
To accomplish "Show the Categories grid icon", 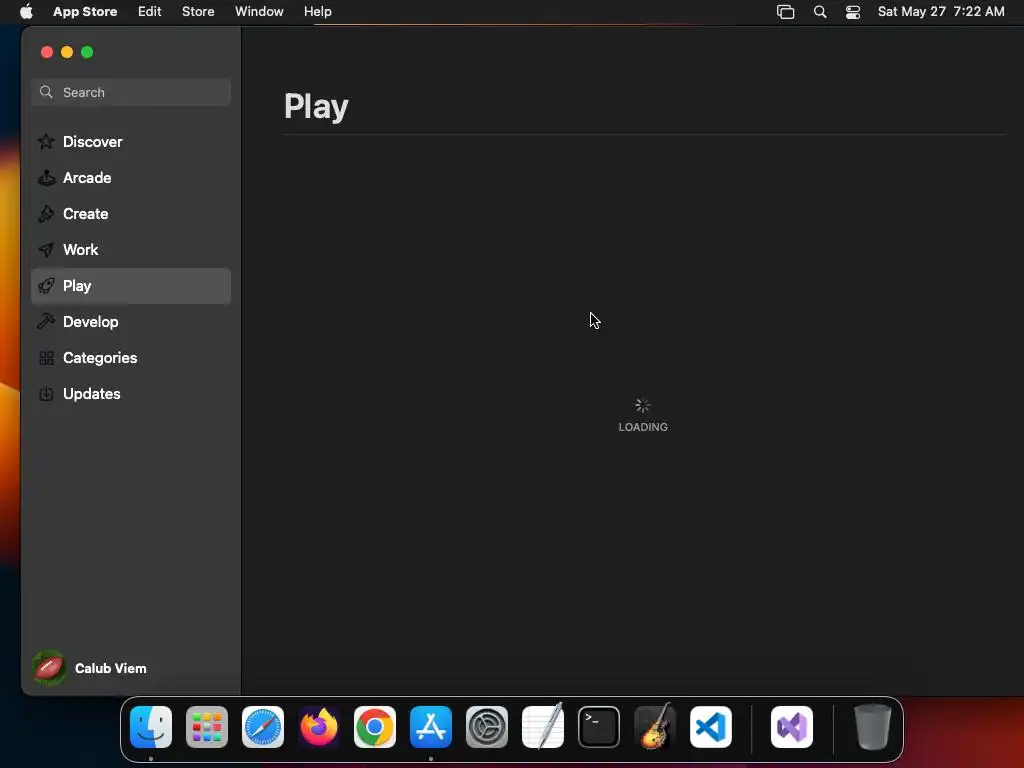I will (46, 358).
